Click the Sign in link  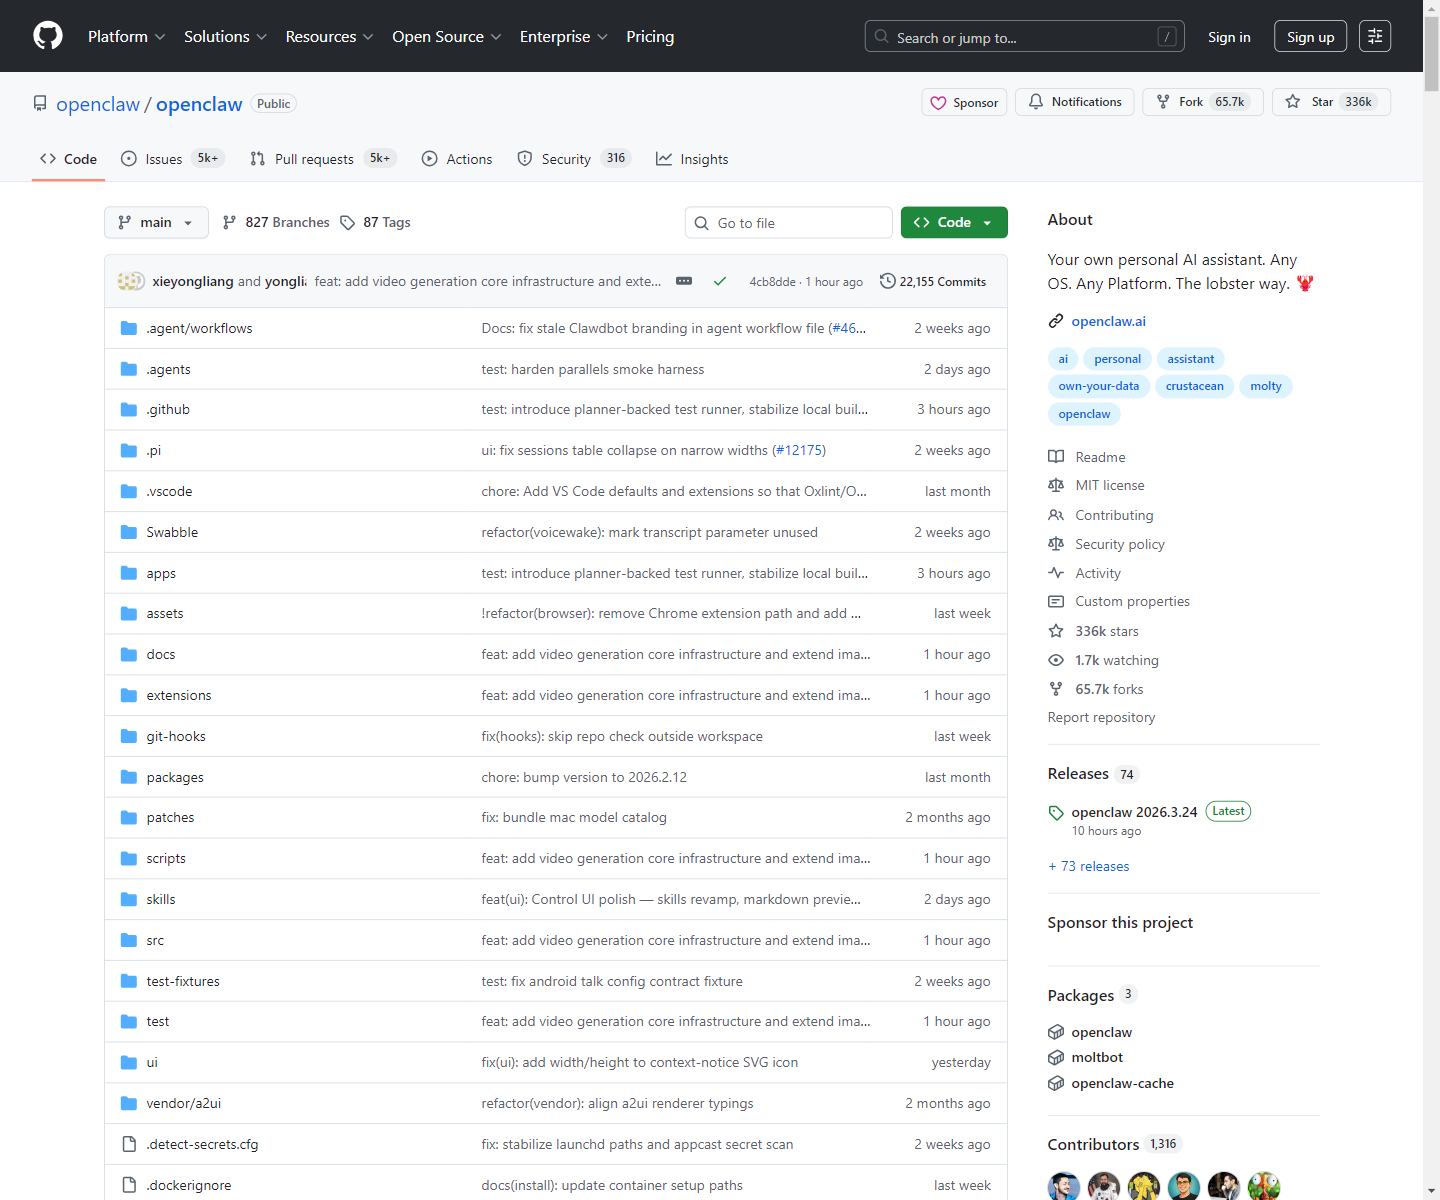coord(1229,36)
